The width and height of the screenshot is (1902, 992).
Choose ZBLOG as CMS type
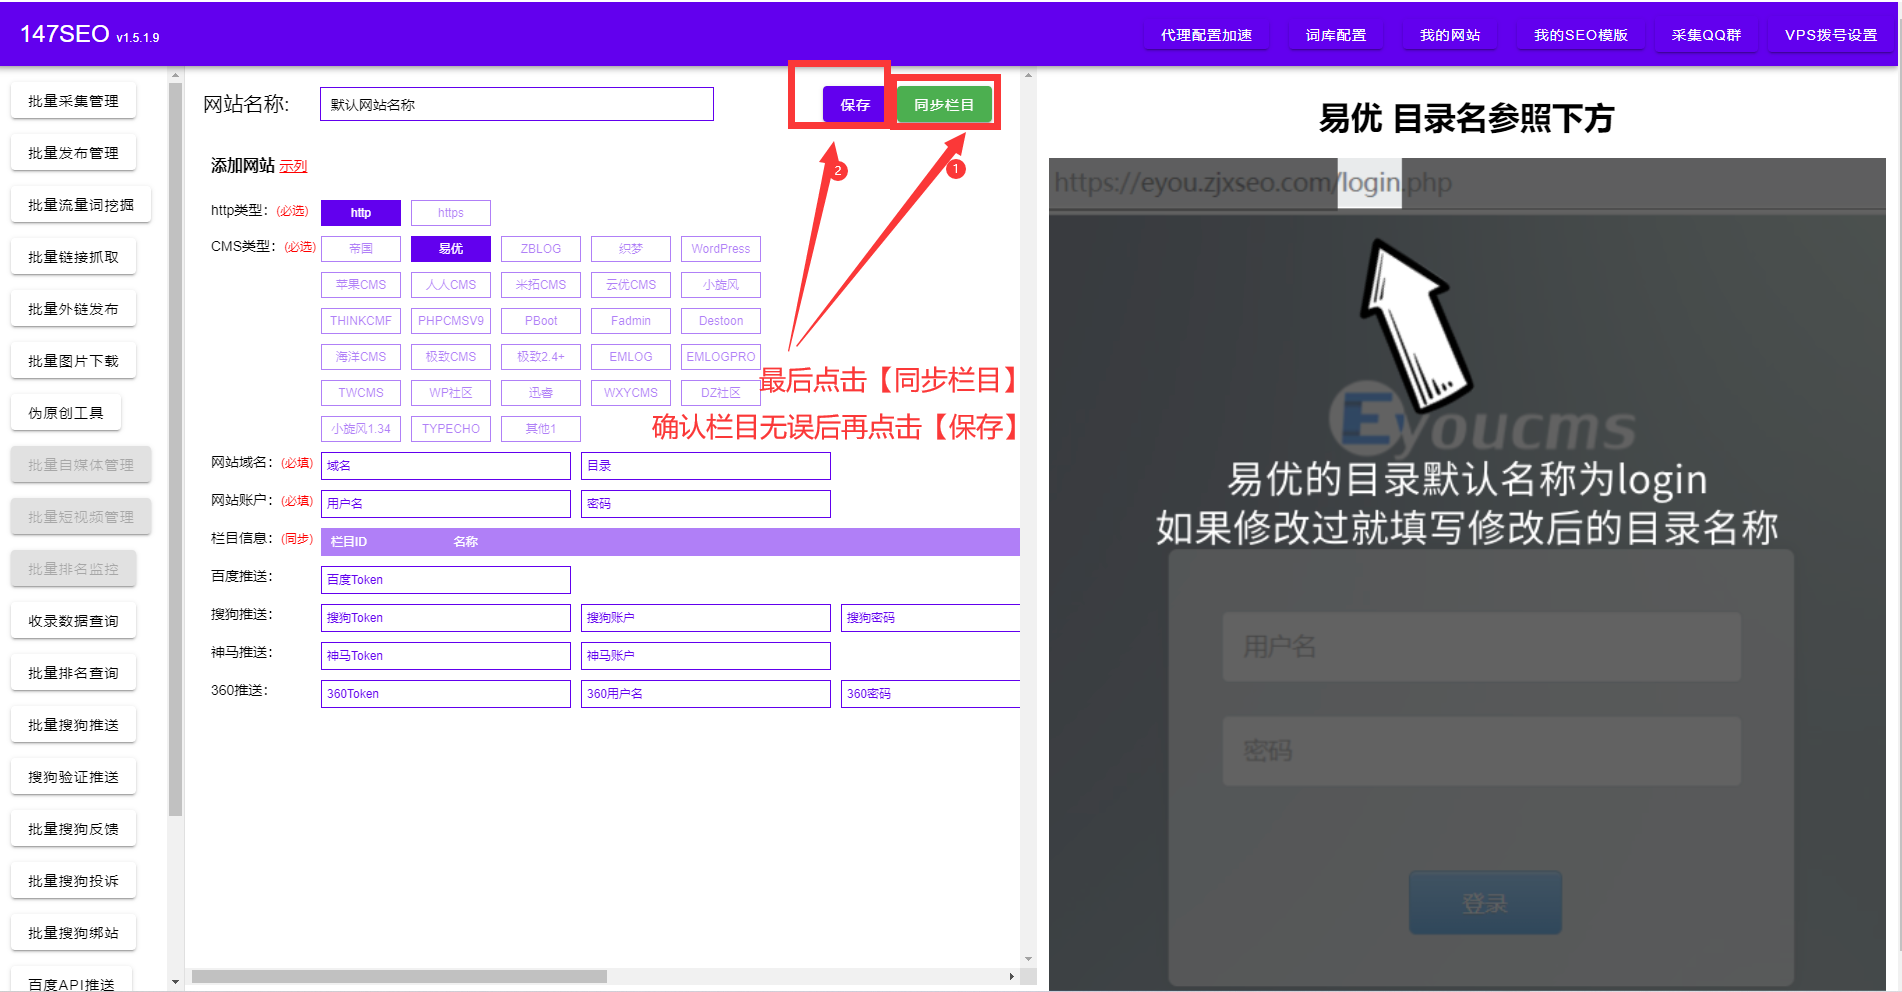(541, 249)
